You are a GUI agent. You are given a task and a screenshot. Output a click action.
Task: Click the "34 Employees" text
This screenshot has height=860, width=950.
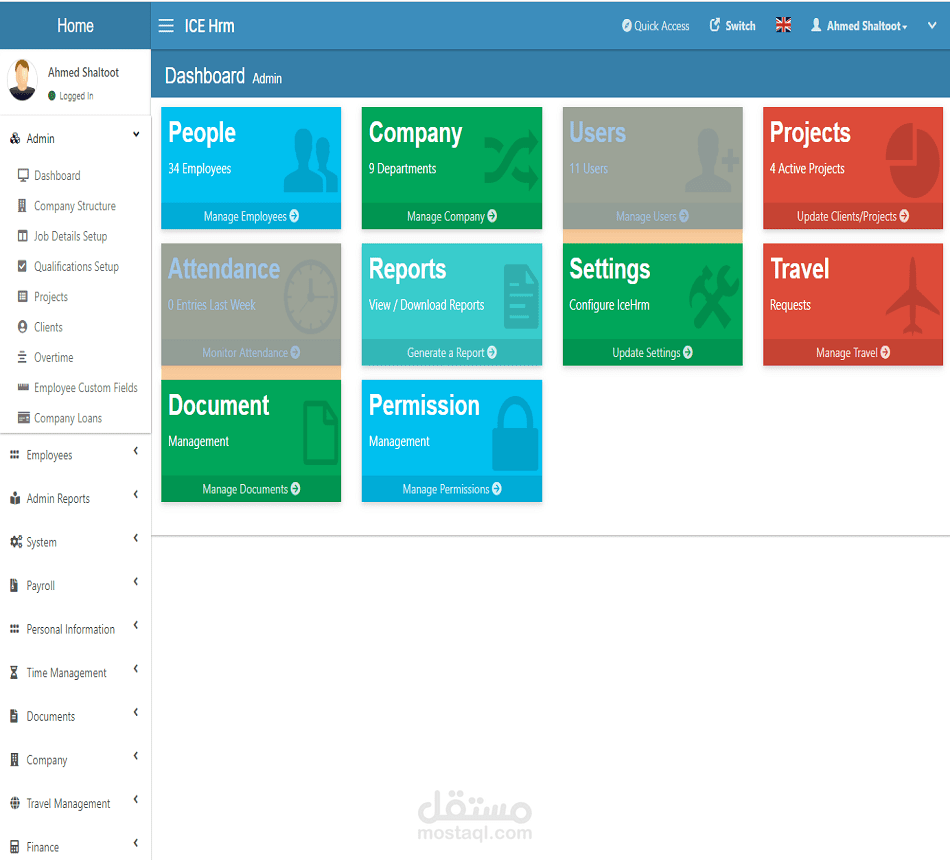click(199, 168)
